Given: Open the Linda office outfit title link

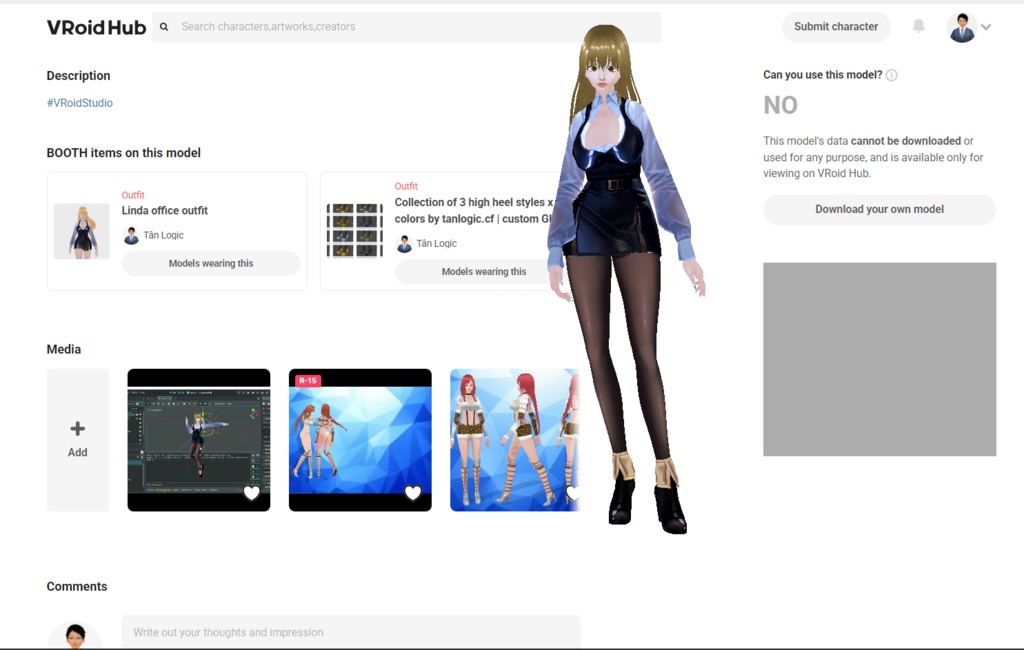Looking at the screenshot, I should (165, 210).
